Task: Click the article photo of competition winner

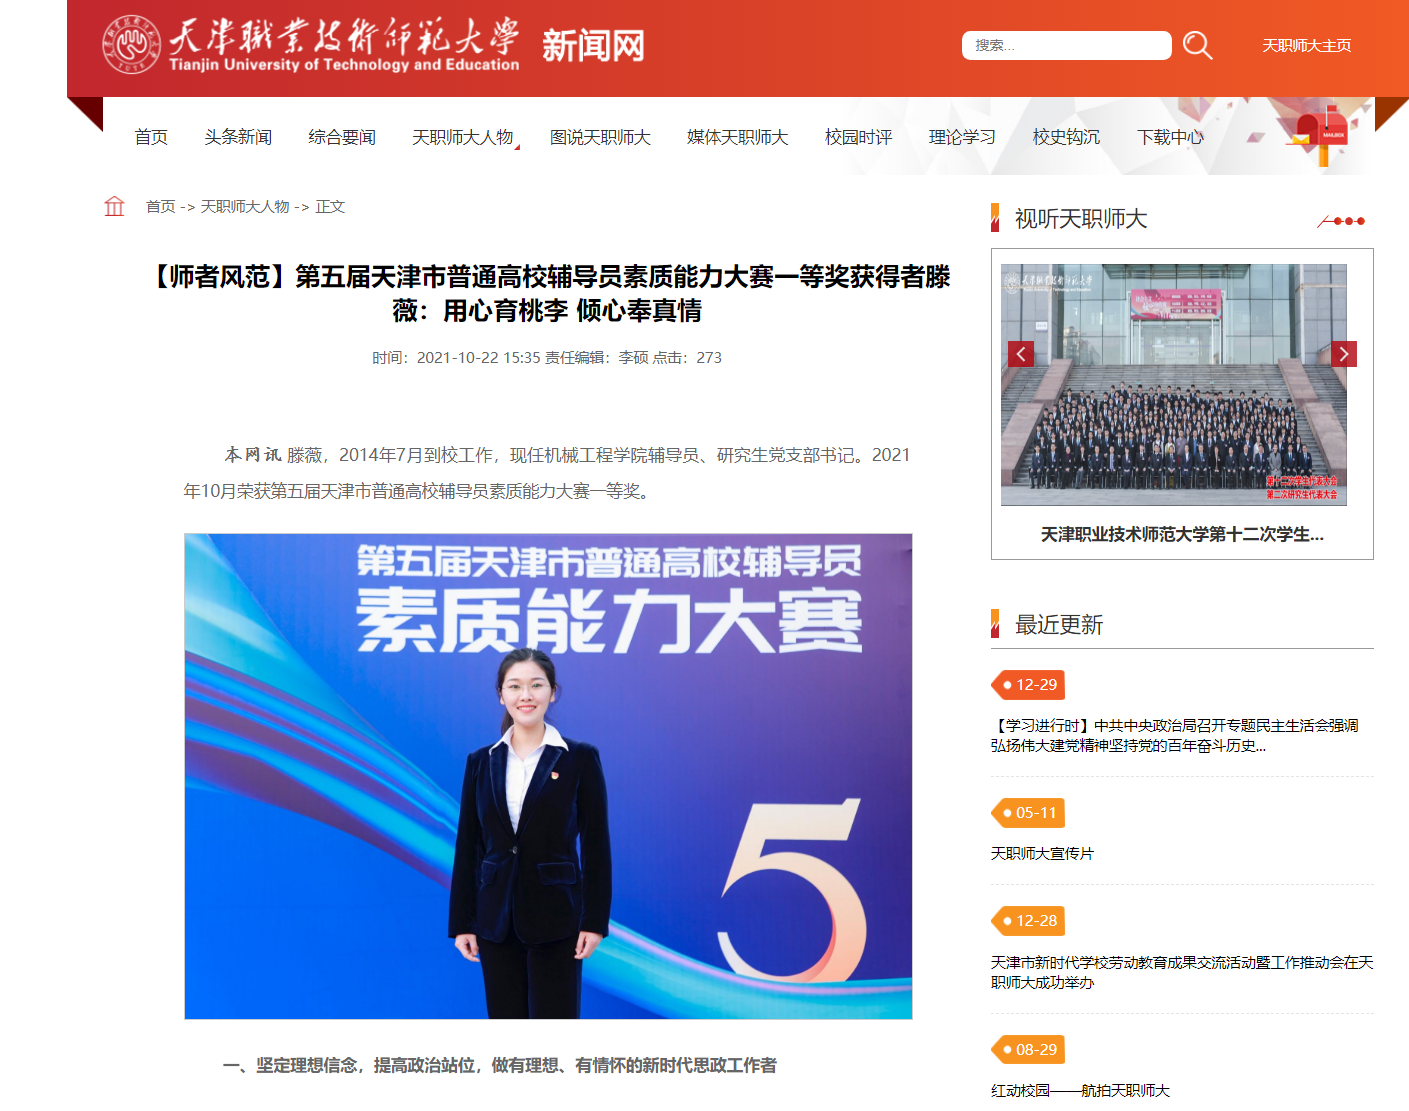Action: pos(548,776)
